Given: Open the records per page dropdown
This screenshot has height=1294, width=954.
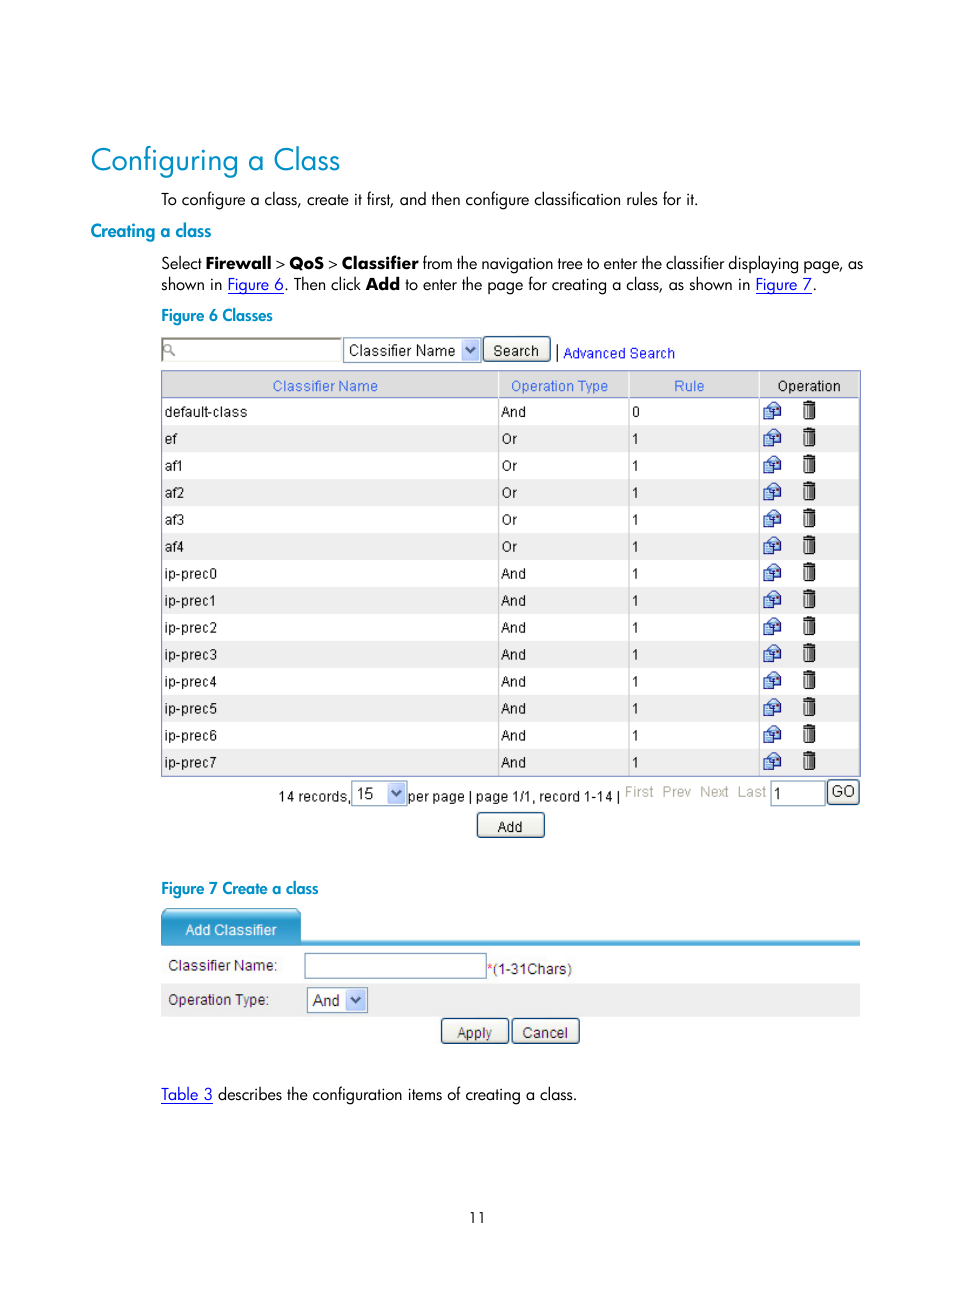Looking at the screenshot, I should pyautogui.click(x=379, y=794).
